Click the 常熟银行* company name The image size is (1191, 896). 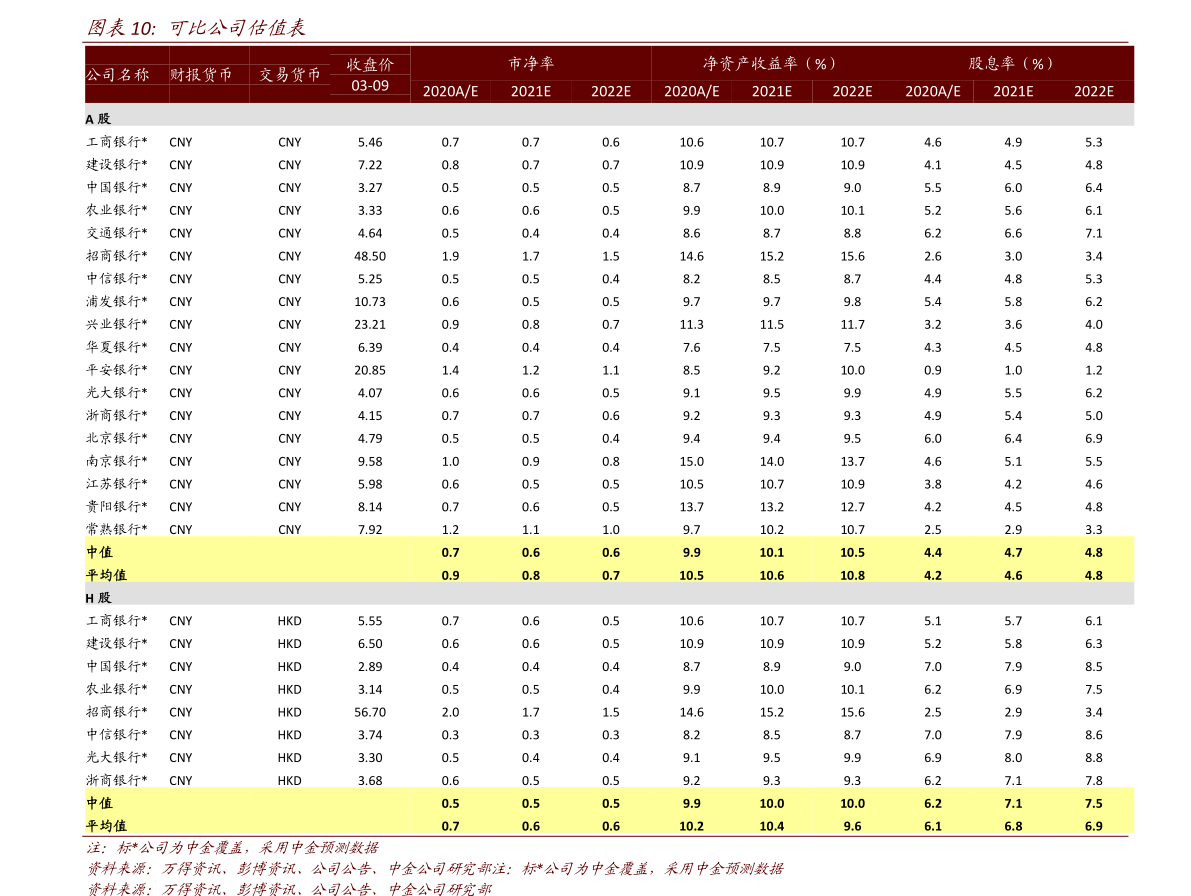[117, 529]
